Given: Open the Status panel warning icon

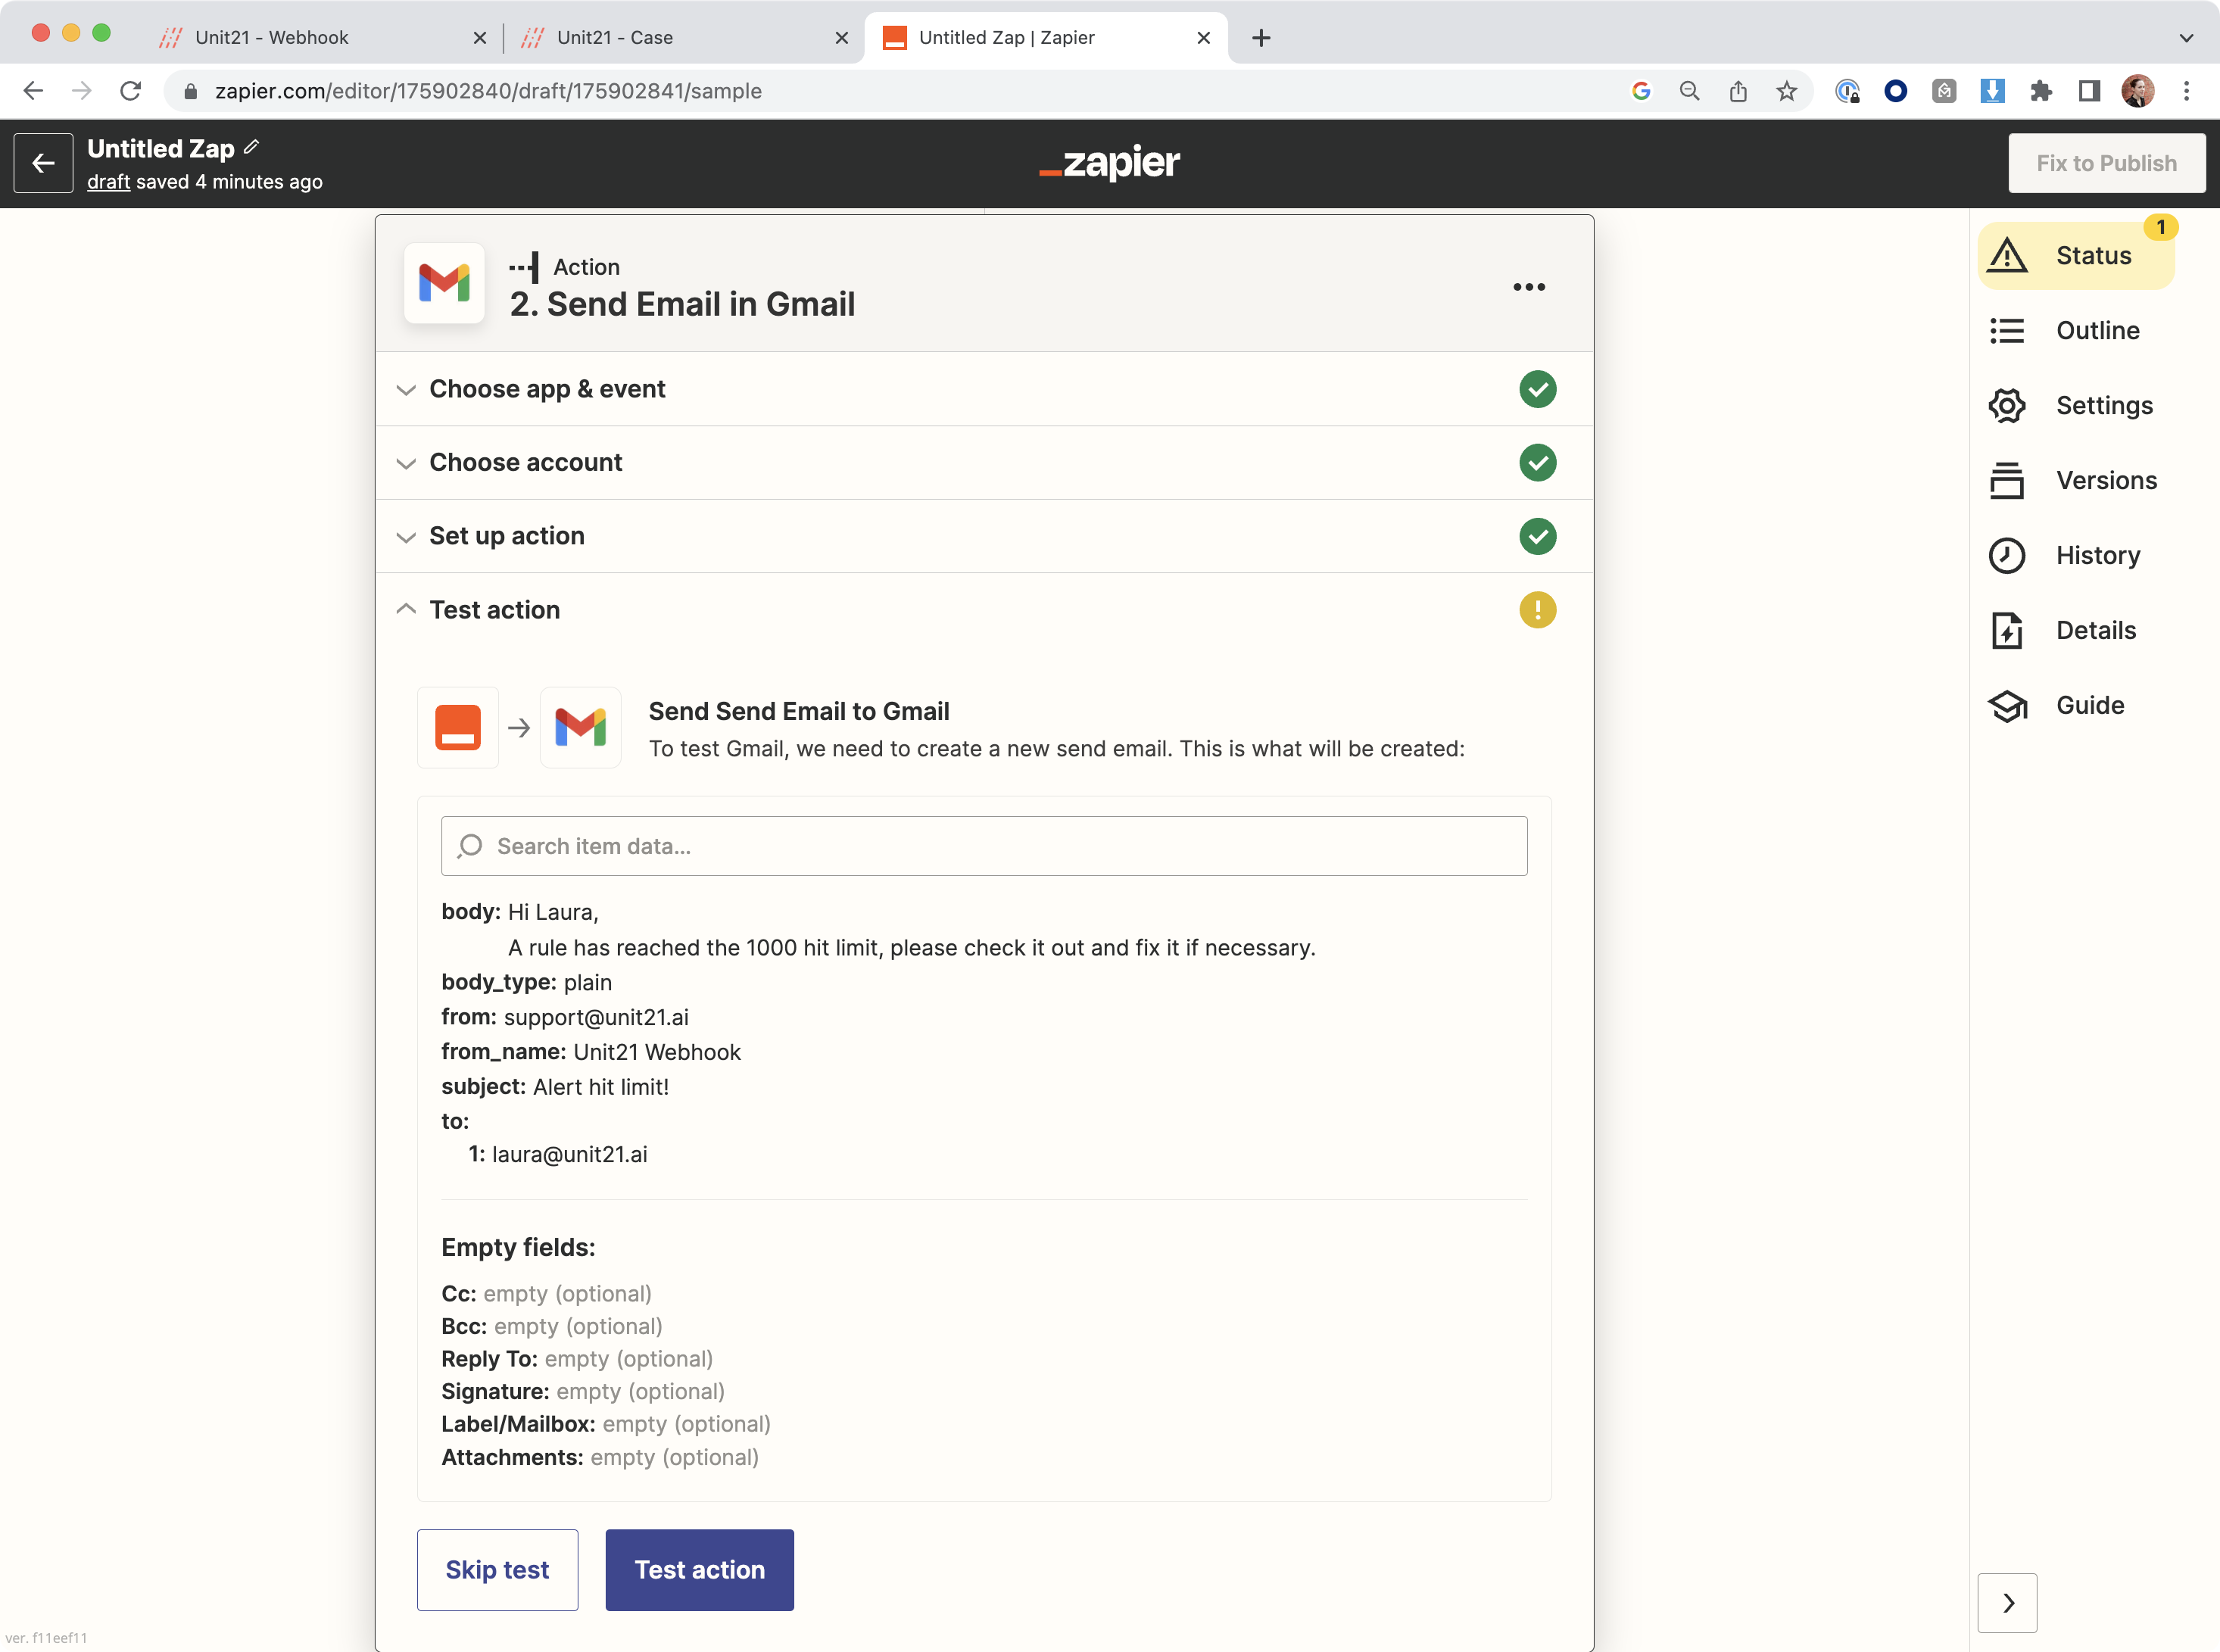Looking at the screenshot, I should click(2007, 256).
